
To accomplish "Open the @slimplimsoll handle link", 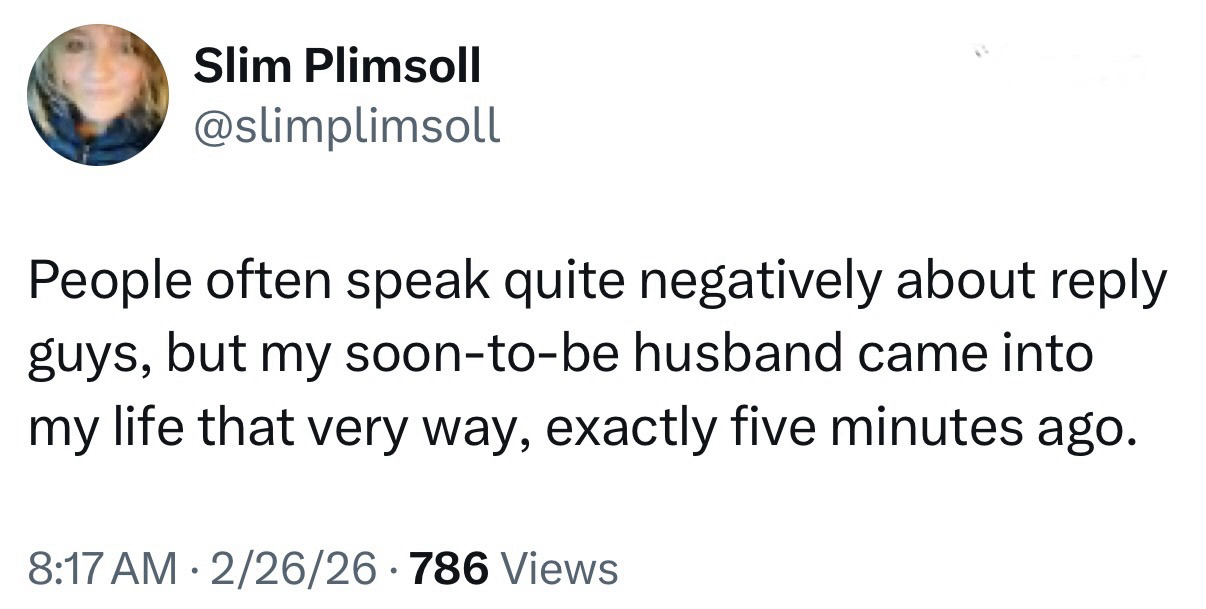I will (x=346, y=127).
